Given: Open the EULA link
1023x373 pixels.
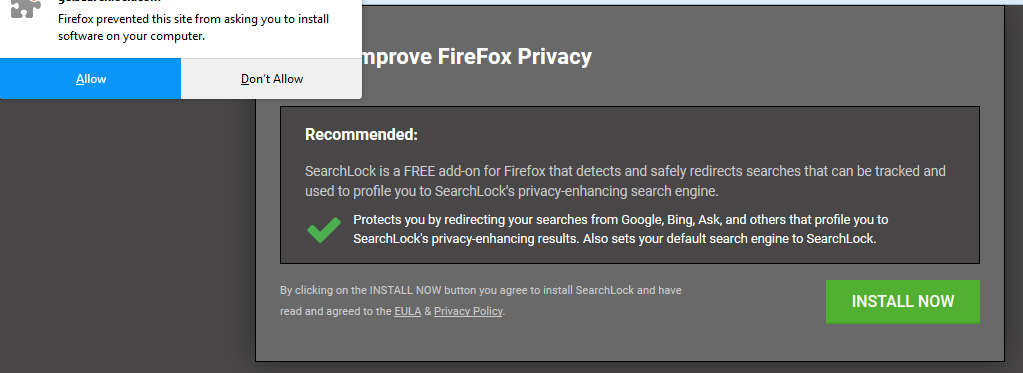Looking at the screenshot, I should coord(407,311).
